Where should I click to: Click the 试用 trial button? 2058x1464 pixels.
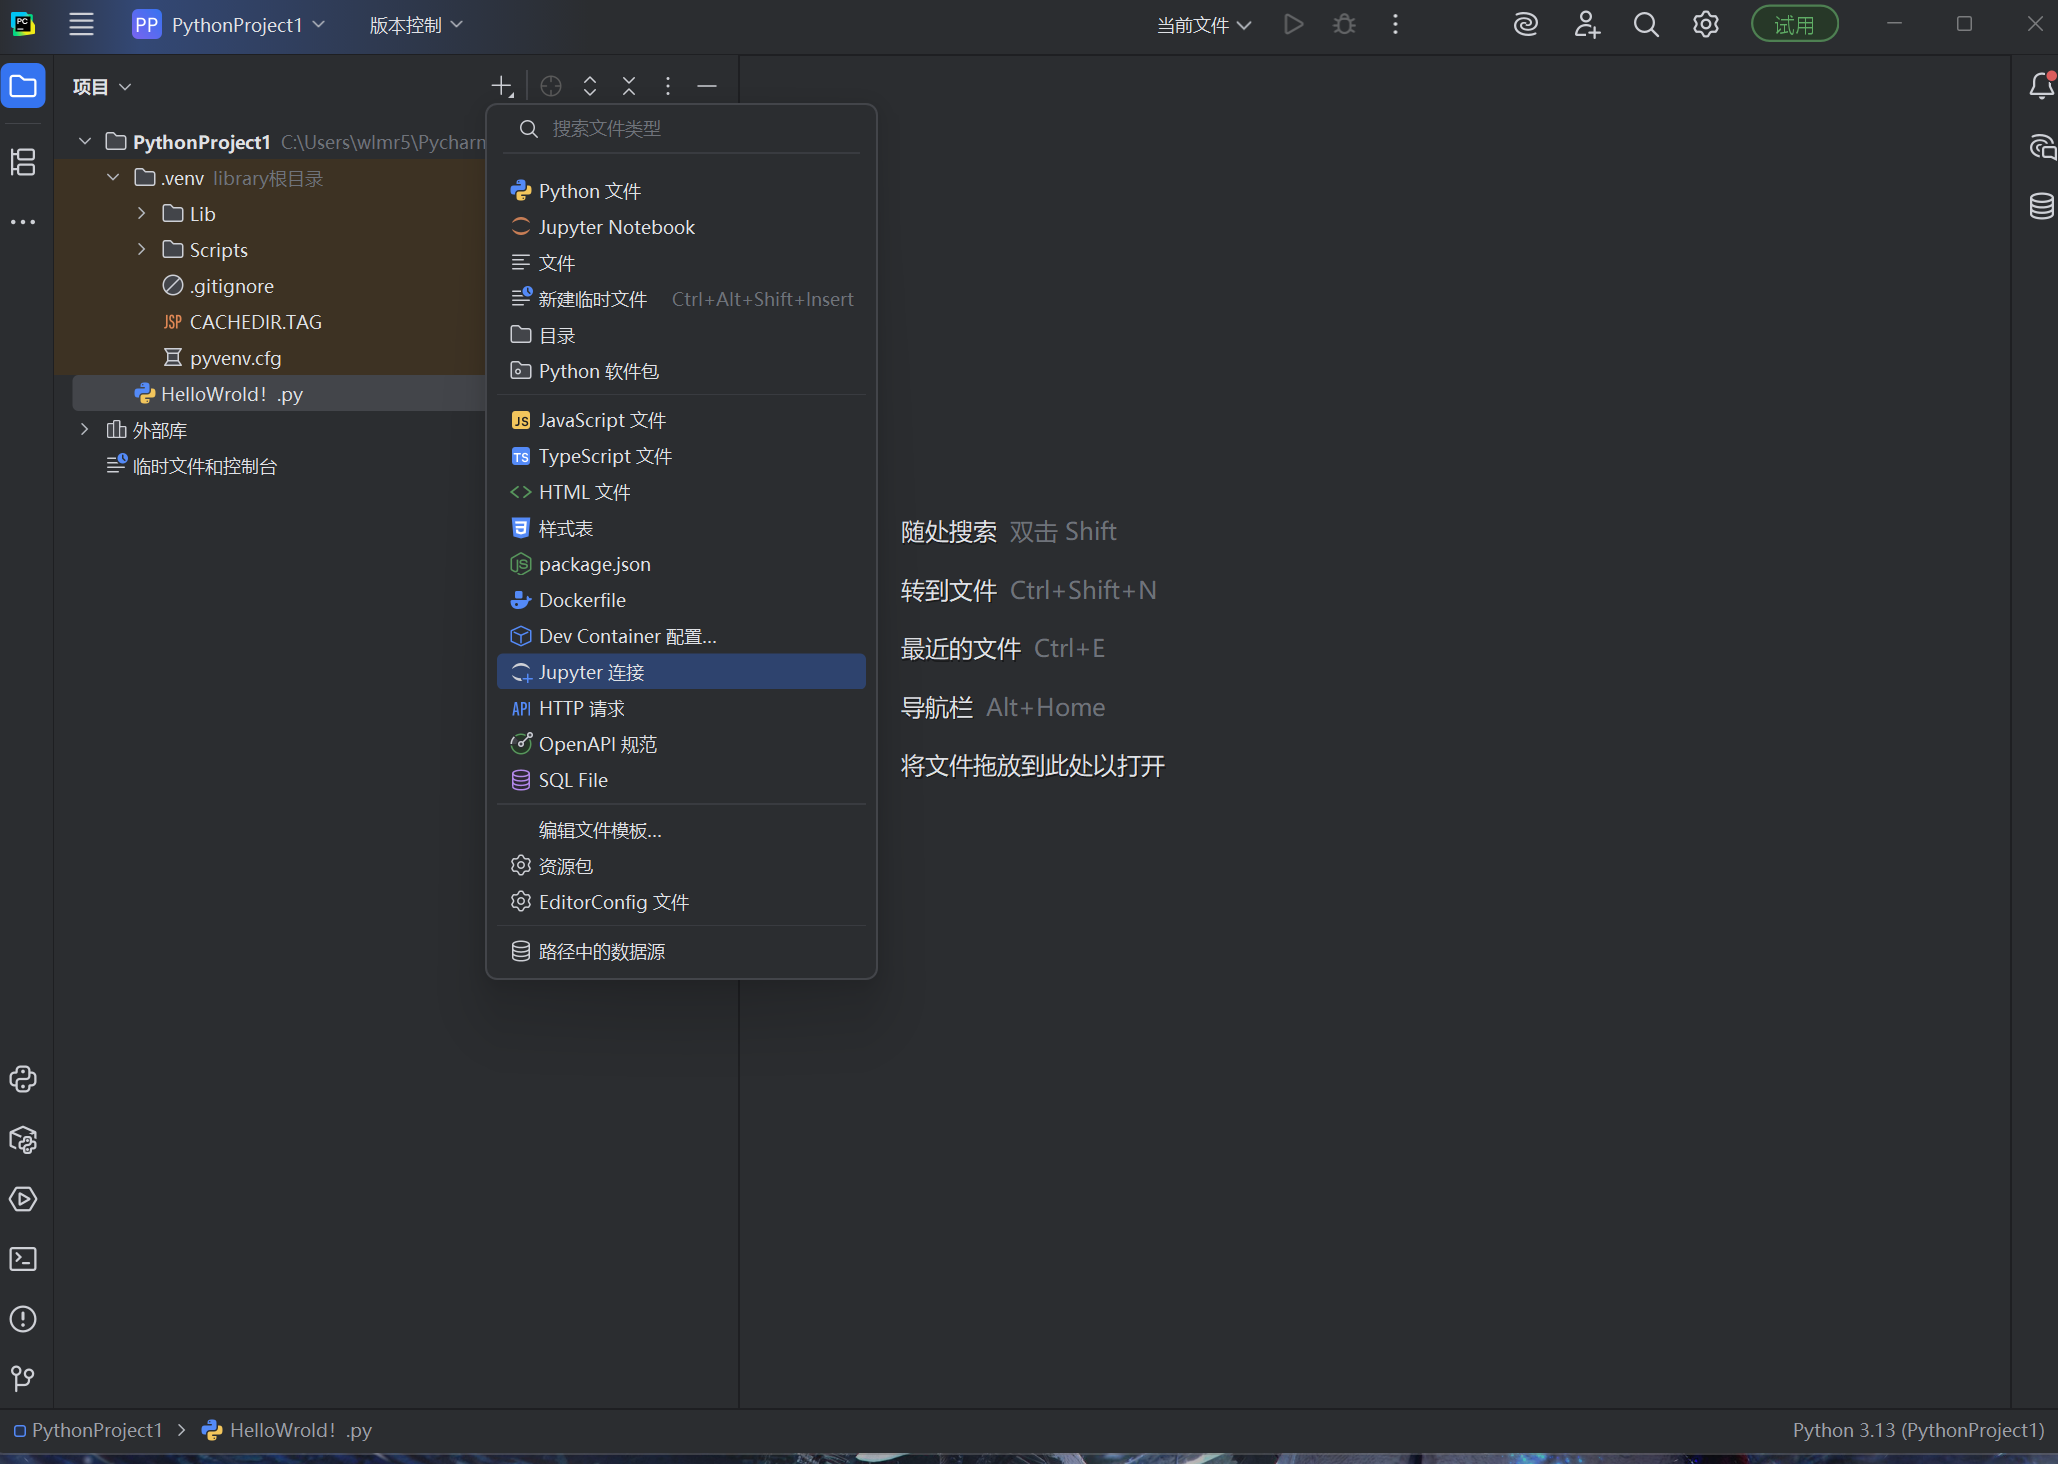coord(1794,24)
